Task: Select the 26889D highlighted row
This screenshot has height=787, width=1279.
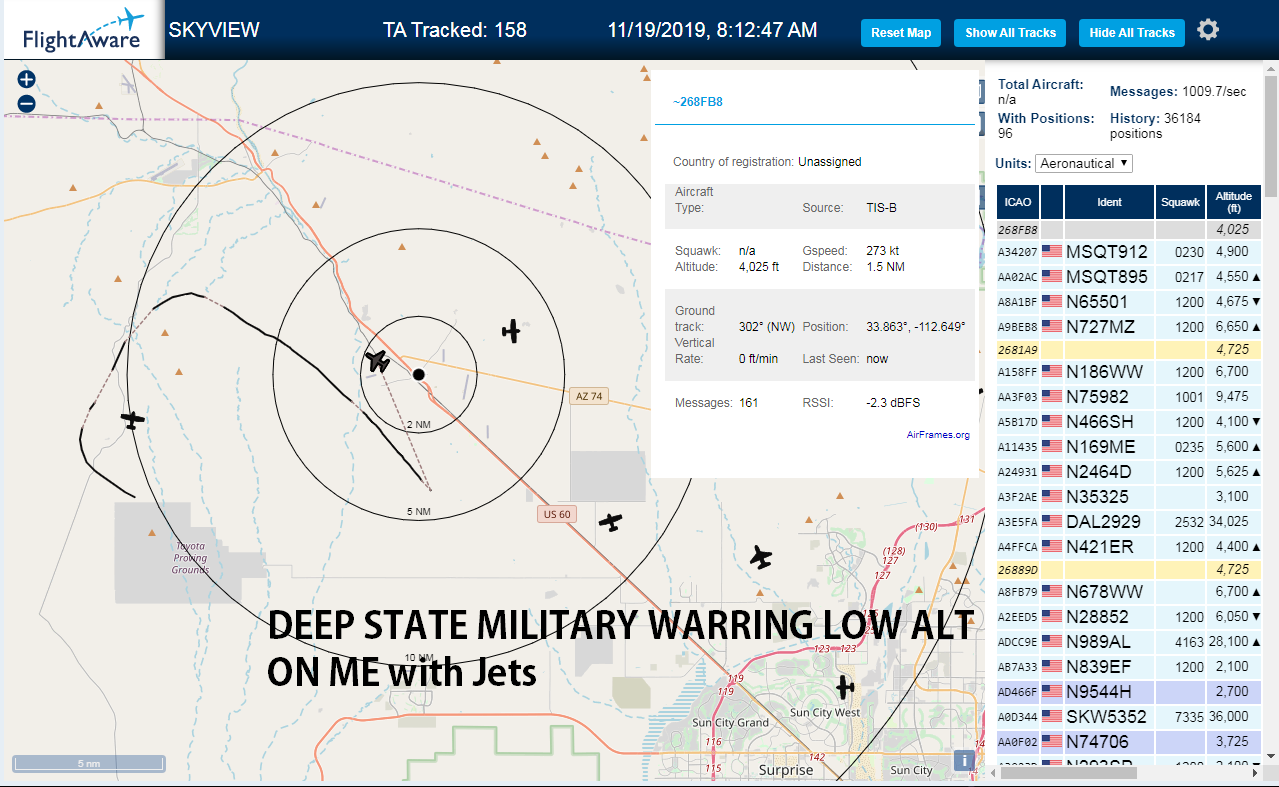Action: [1130, 569]
